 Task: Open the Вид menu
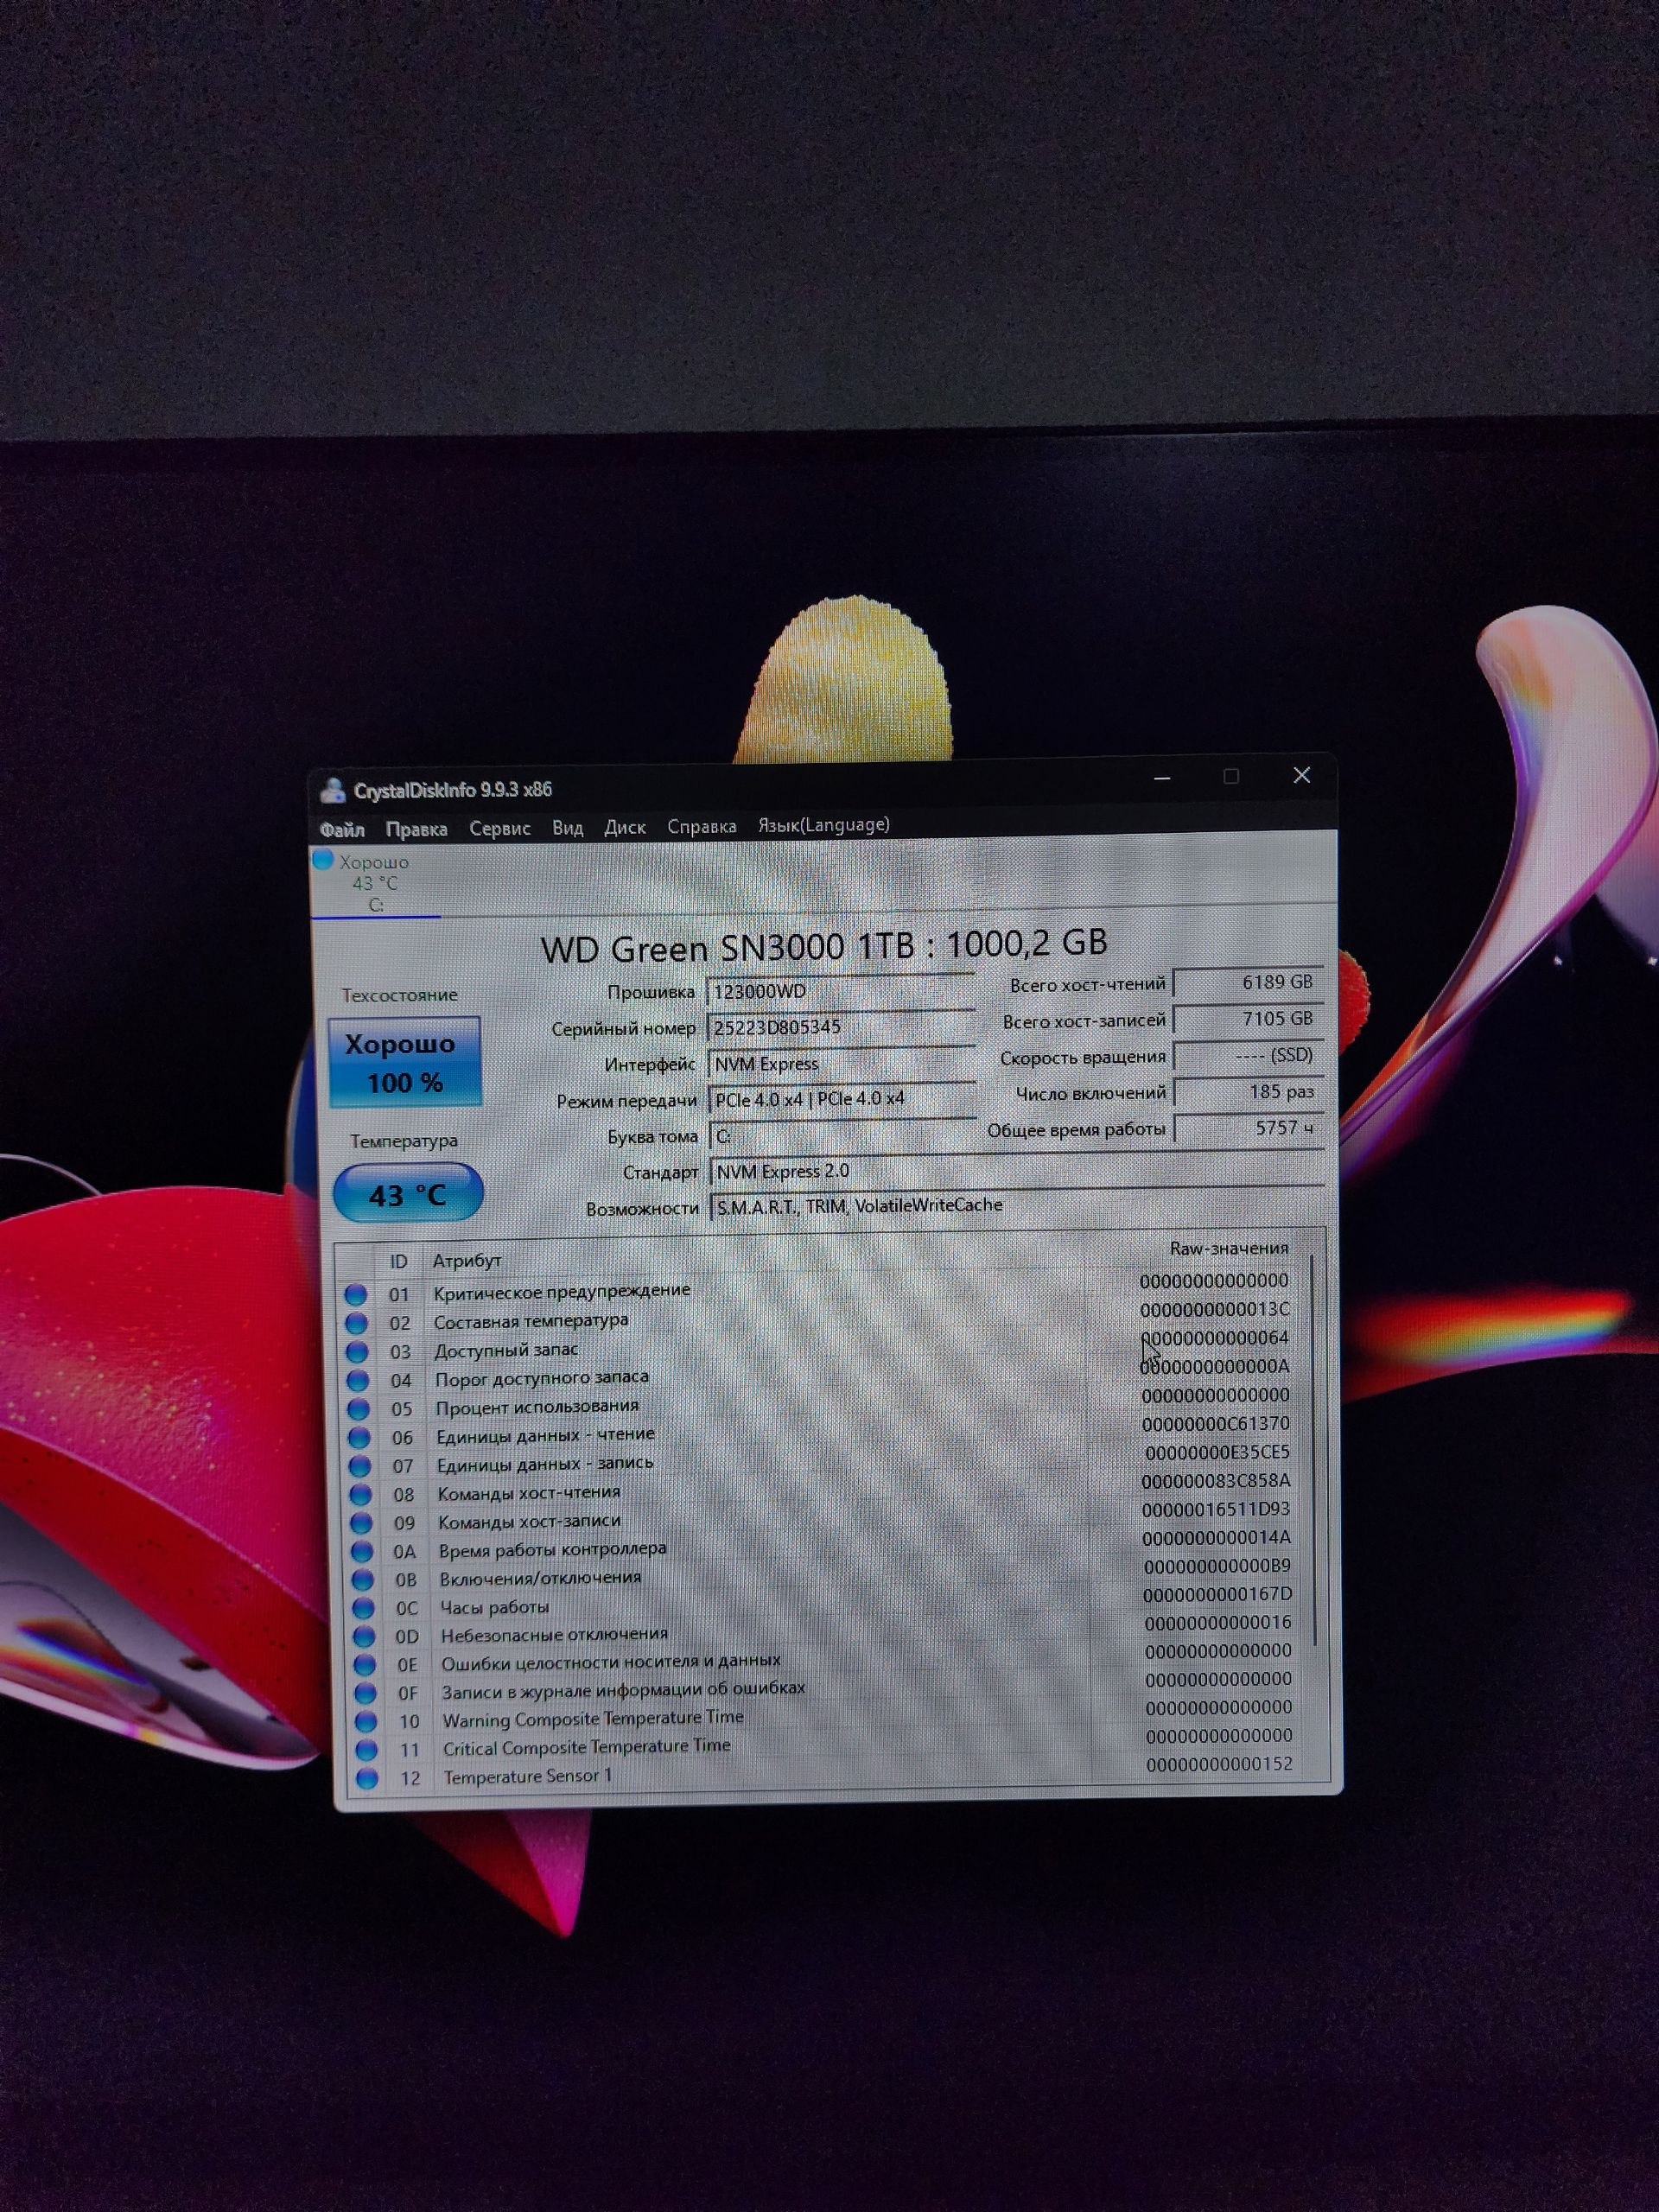pyautogui.click(x=567, y=828)
